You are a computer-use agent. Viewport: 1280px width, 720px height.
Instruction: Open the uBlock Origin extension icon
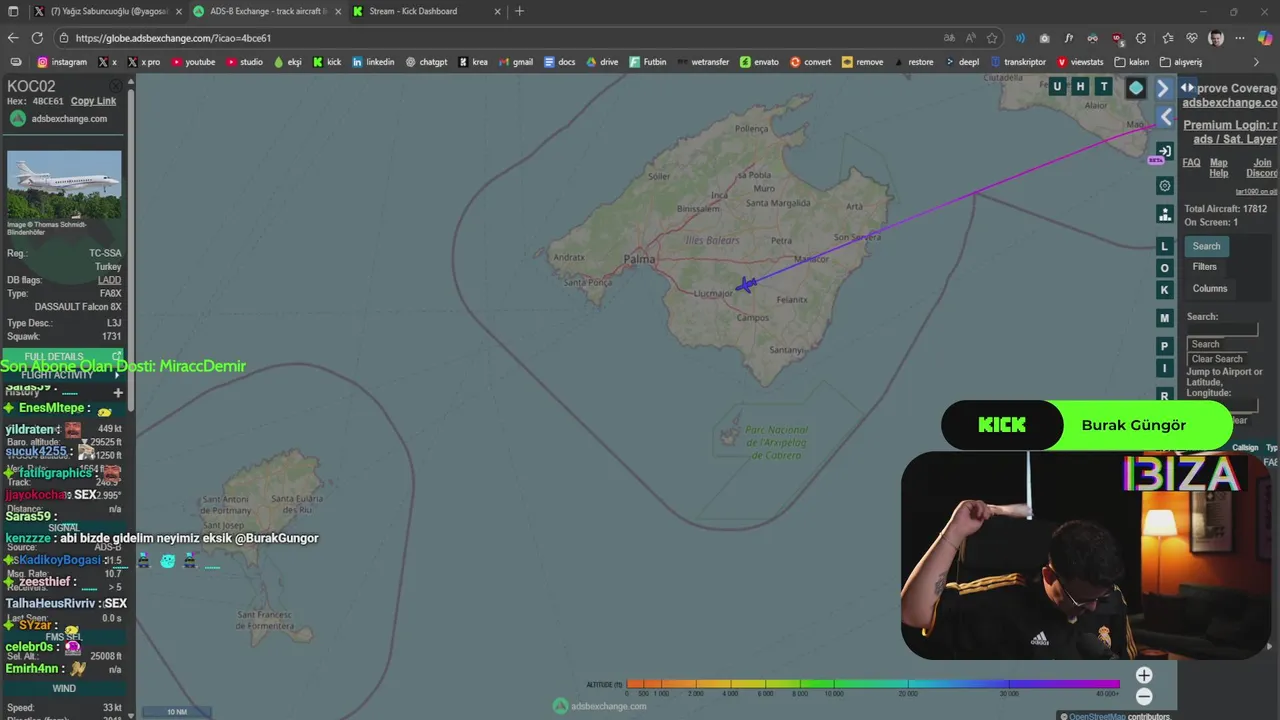coord(1117,38)
